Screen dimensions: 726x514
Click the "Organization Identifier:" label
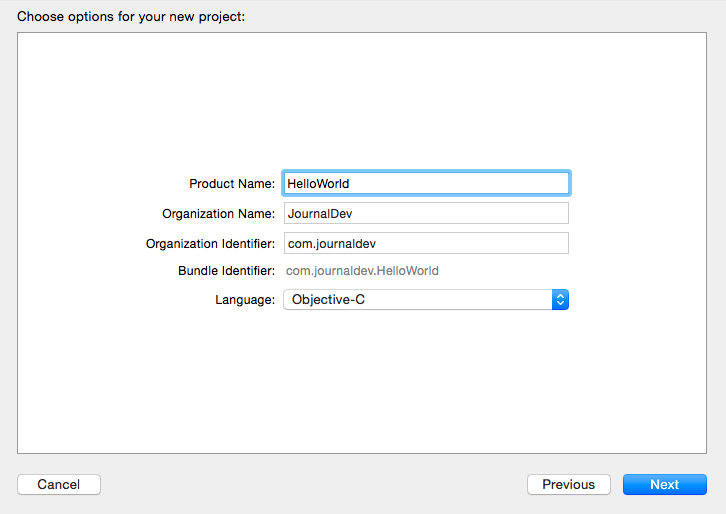[x=210, y=244]
